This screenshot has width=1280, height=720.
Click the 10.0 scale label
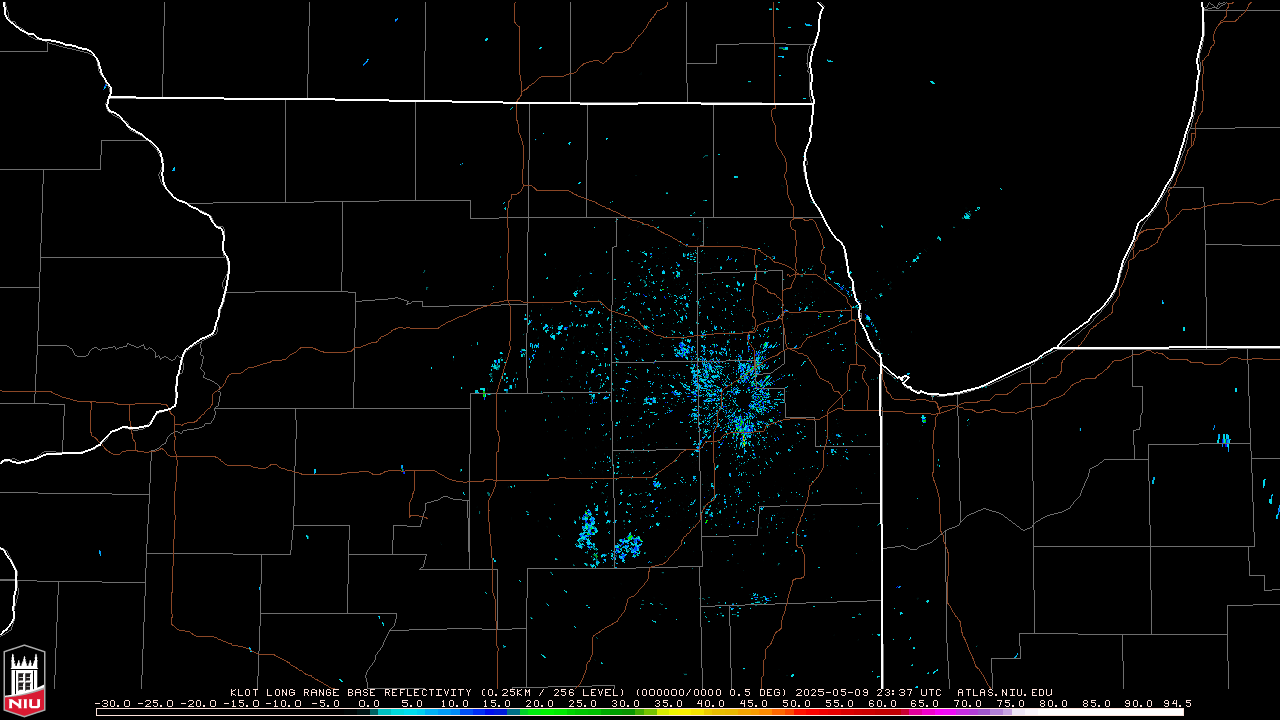[454, 703]
